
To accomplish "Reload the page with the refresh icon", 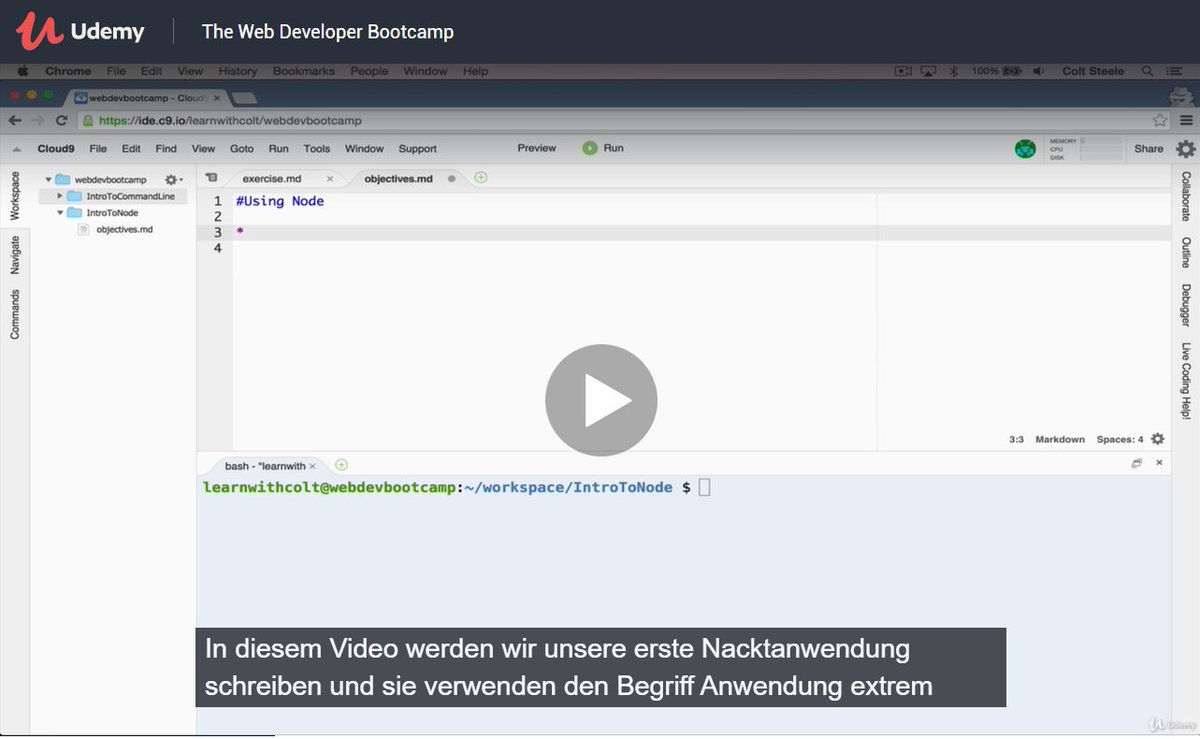I will (61, 120).
